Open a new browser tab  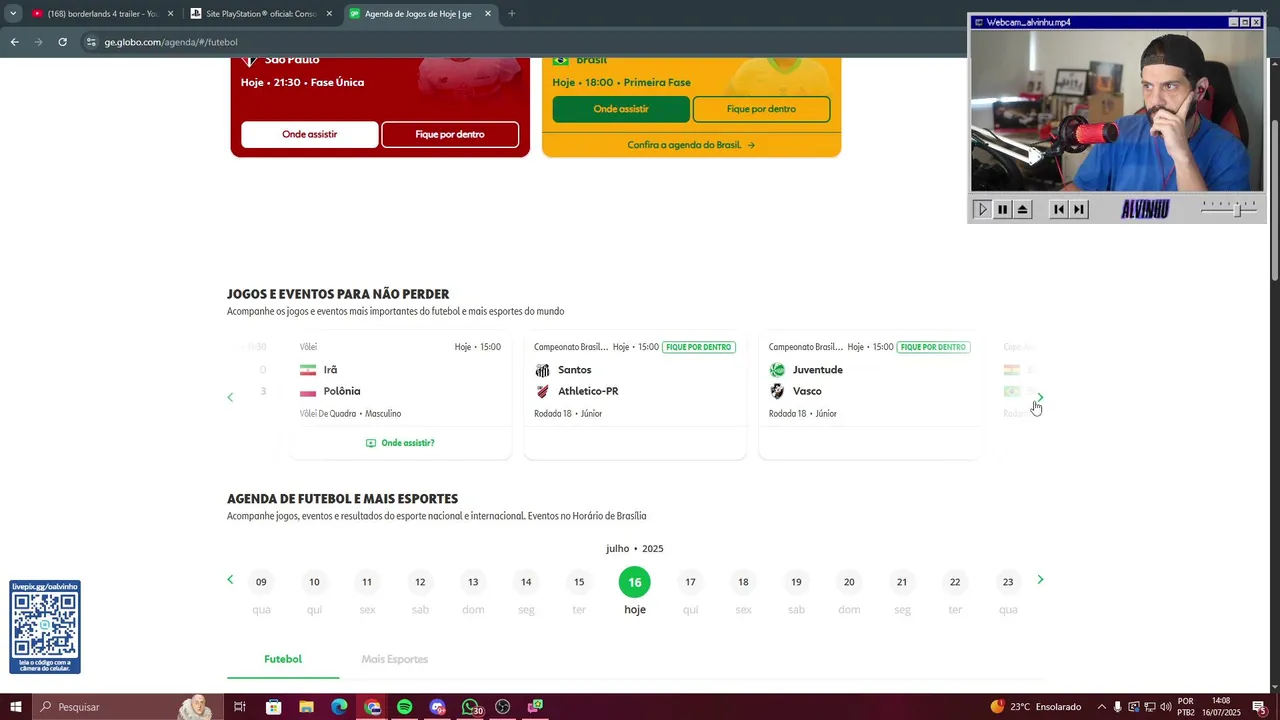(x=512, y=14)
